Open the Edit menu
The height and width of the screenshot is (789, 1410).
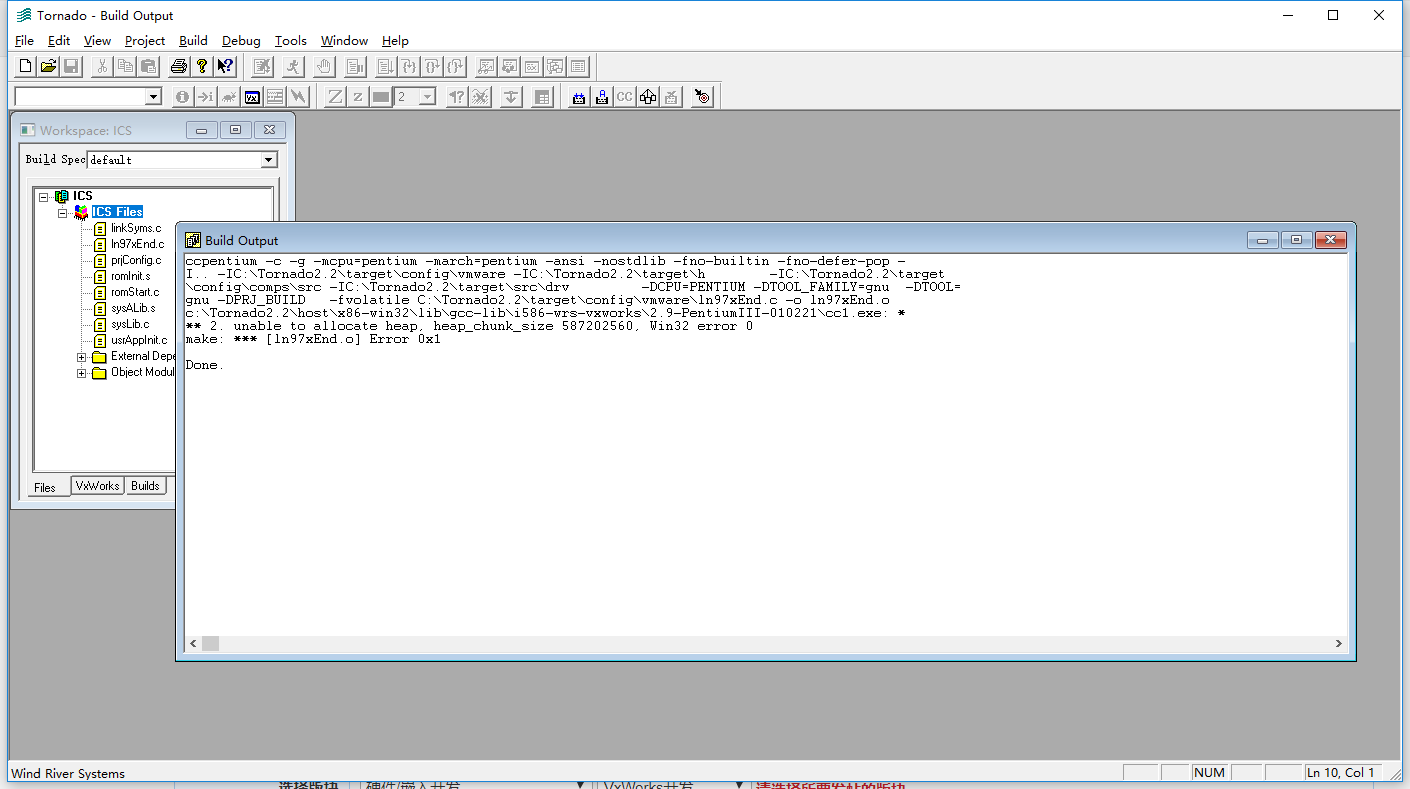[x=59, y=41]
